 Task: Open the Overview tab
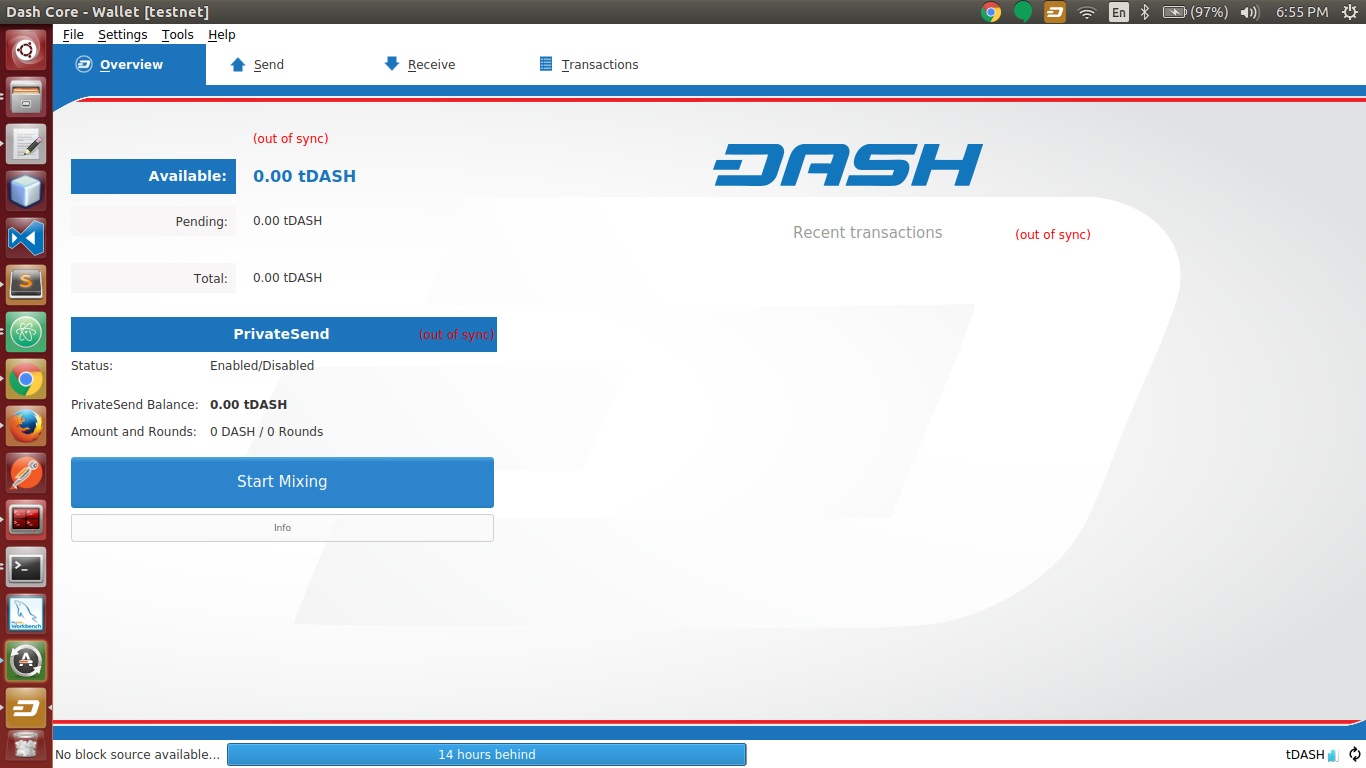point(130,64)
